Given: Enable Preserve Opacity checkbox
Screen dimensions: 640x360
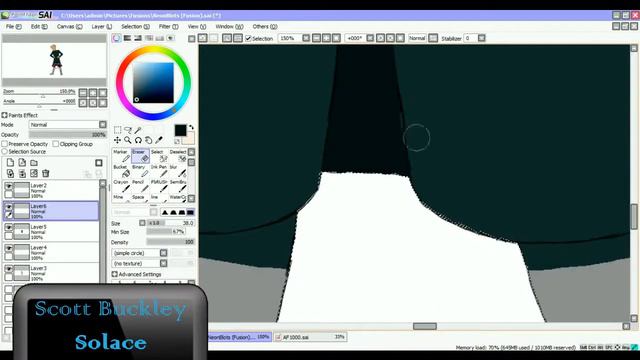Looking at the screenshot, I should tap(5, 144).
